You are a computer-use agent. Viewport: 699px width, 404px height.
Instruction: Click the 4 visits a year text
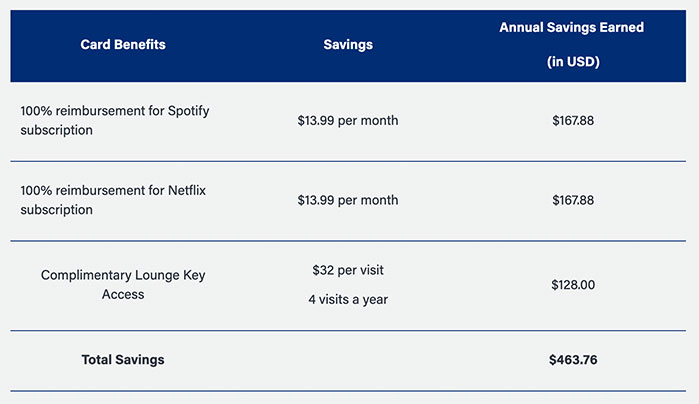tap(348, 299)
